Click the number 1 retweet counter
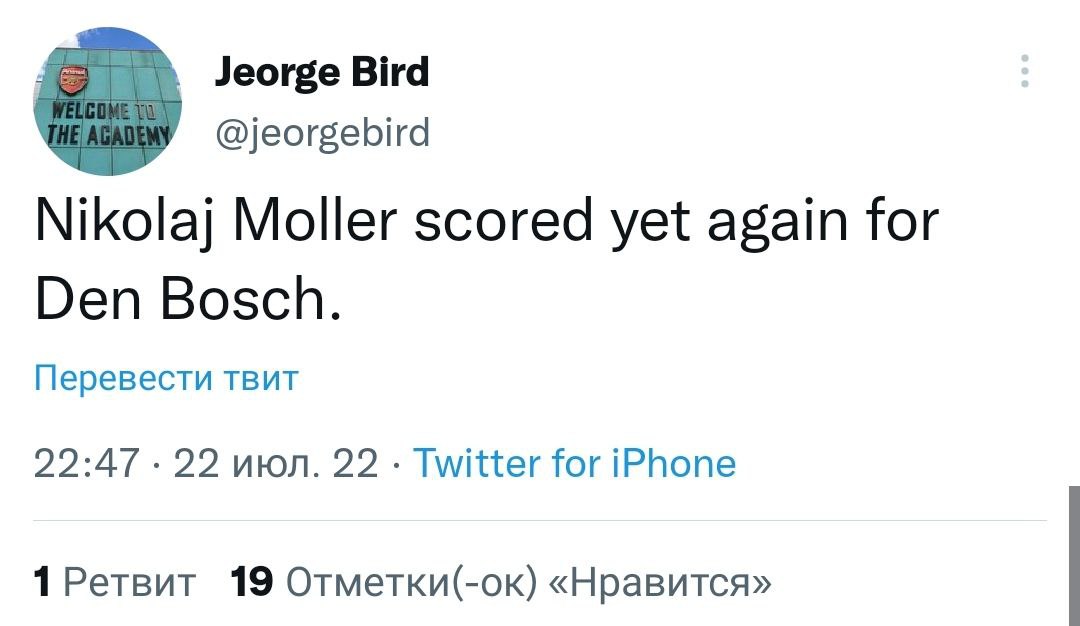Viewport: 1080px width, 626px height. (42, 579)
